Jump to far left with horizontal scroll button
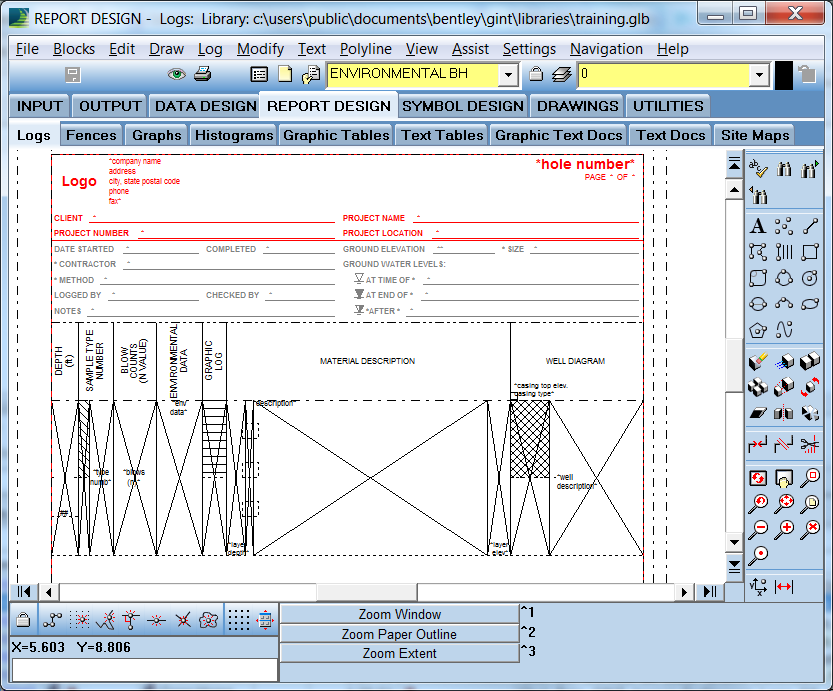Viewport: 833px width, 691px height. click(24, 591)
